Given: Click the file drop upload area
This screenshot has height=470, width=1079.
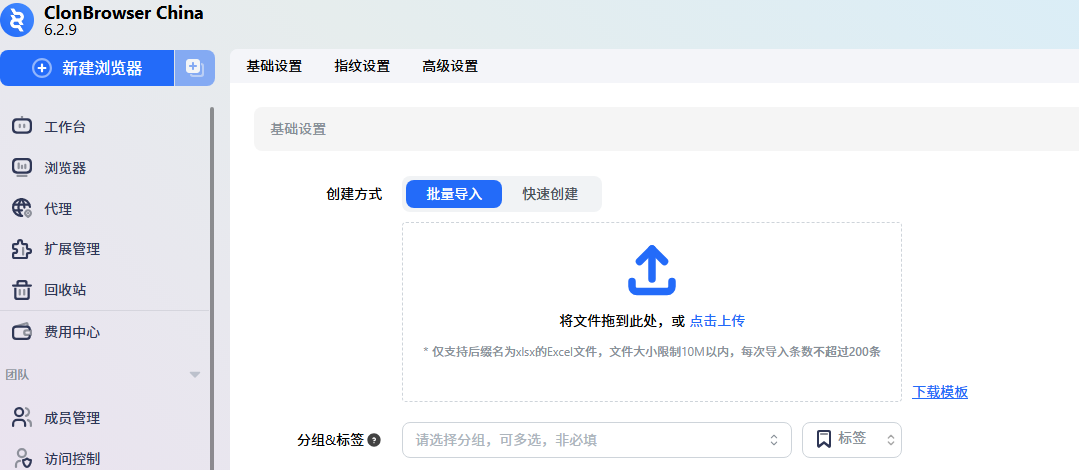Looking at the screenshot, I should (652, 312).
